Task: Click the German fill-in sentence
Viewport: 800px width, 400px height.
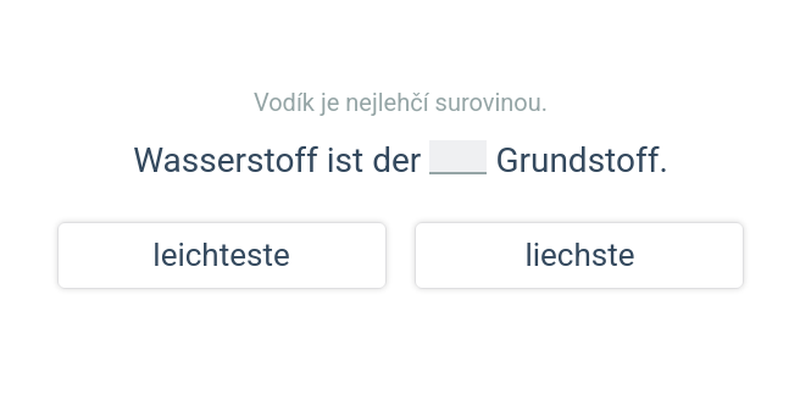Action: [x=400, y=160]
